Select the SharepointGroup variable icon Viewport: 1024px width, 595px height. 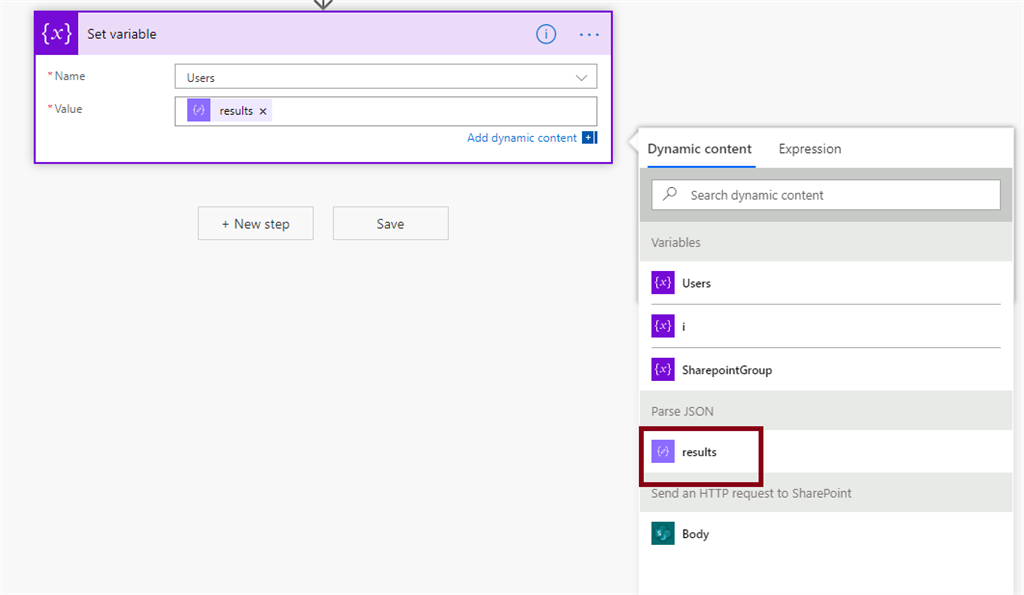pos(662,369)
